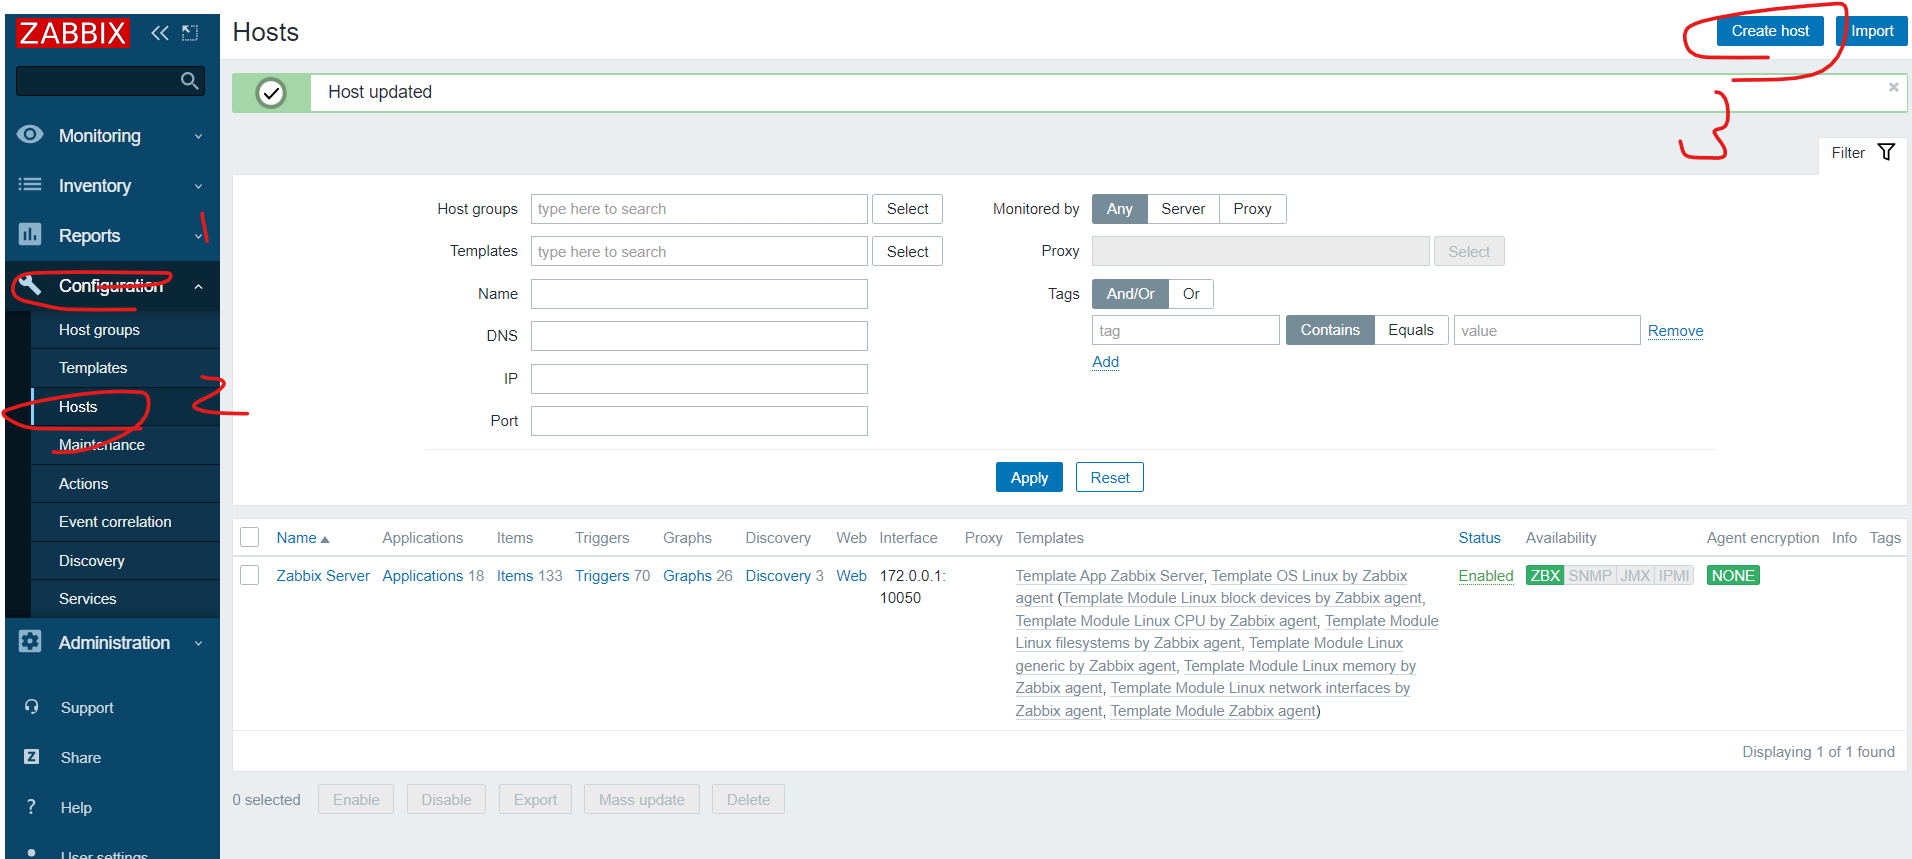
Task: Collapse the Configuration menu chevron
Action: 198,287
